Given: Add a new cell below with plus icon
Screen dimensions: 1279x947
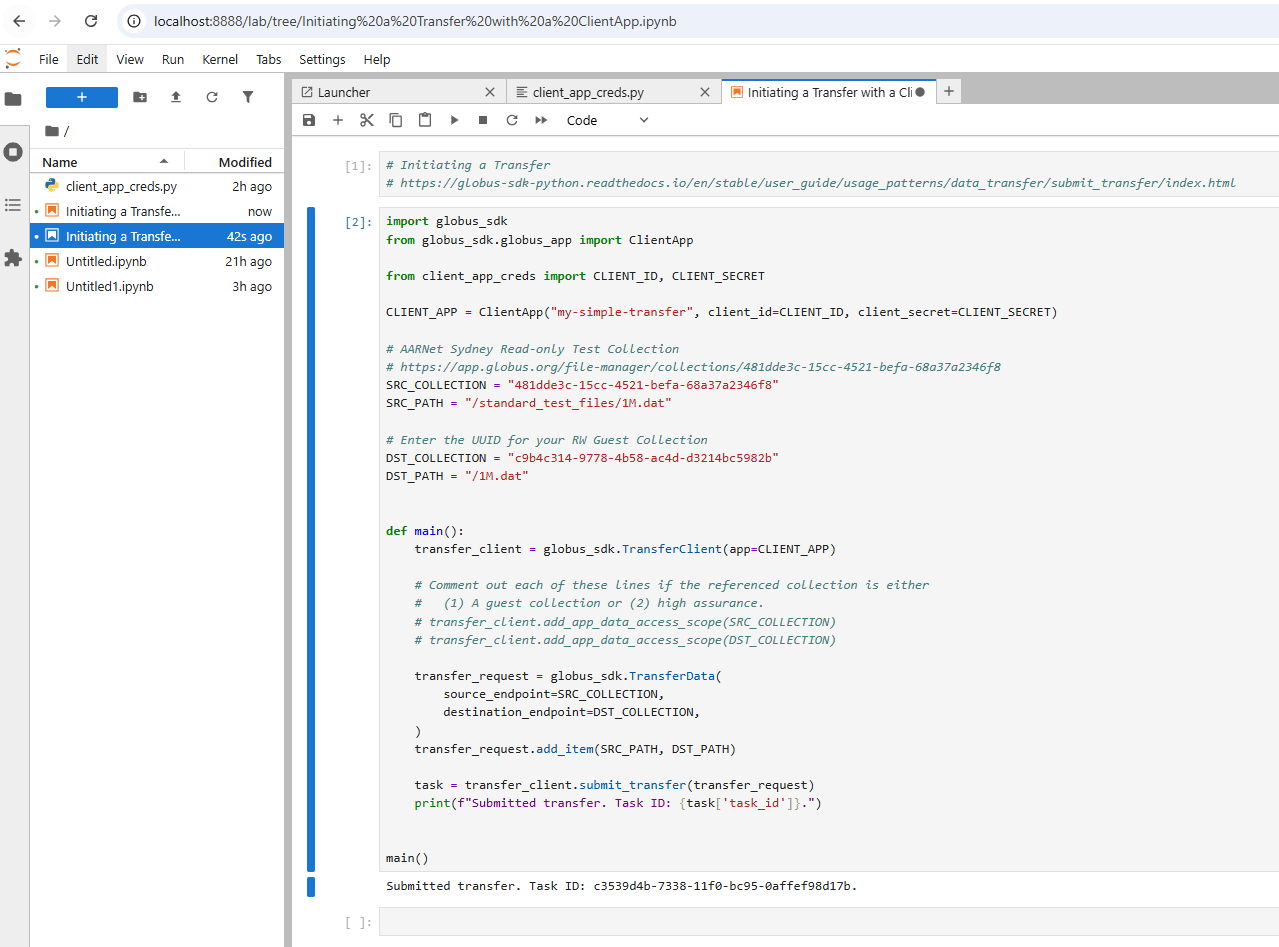Looking at the screenshot, I should pos(338,120).
